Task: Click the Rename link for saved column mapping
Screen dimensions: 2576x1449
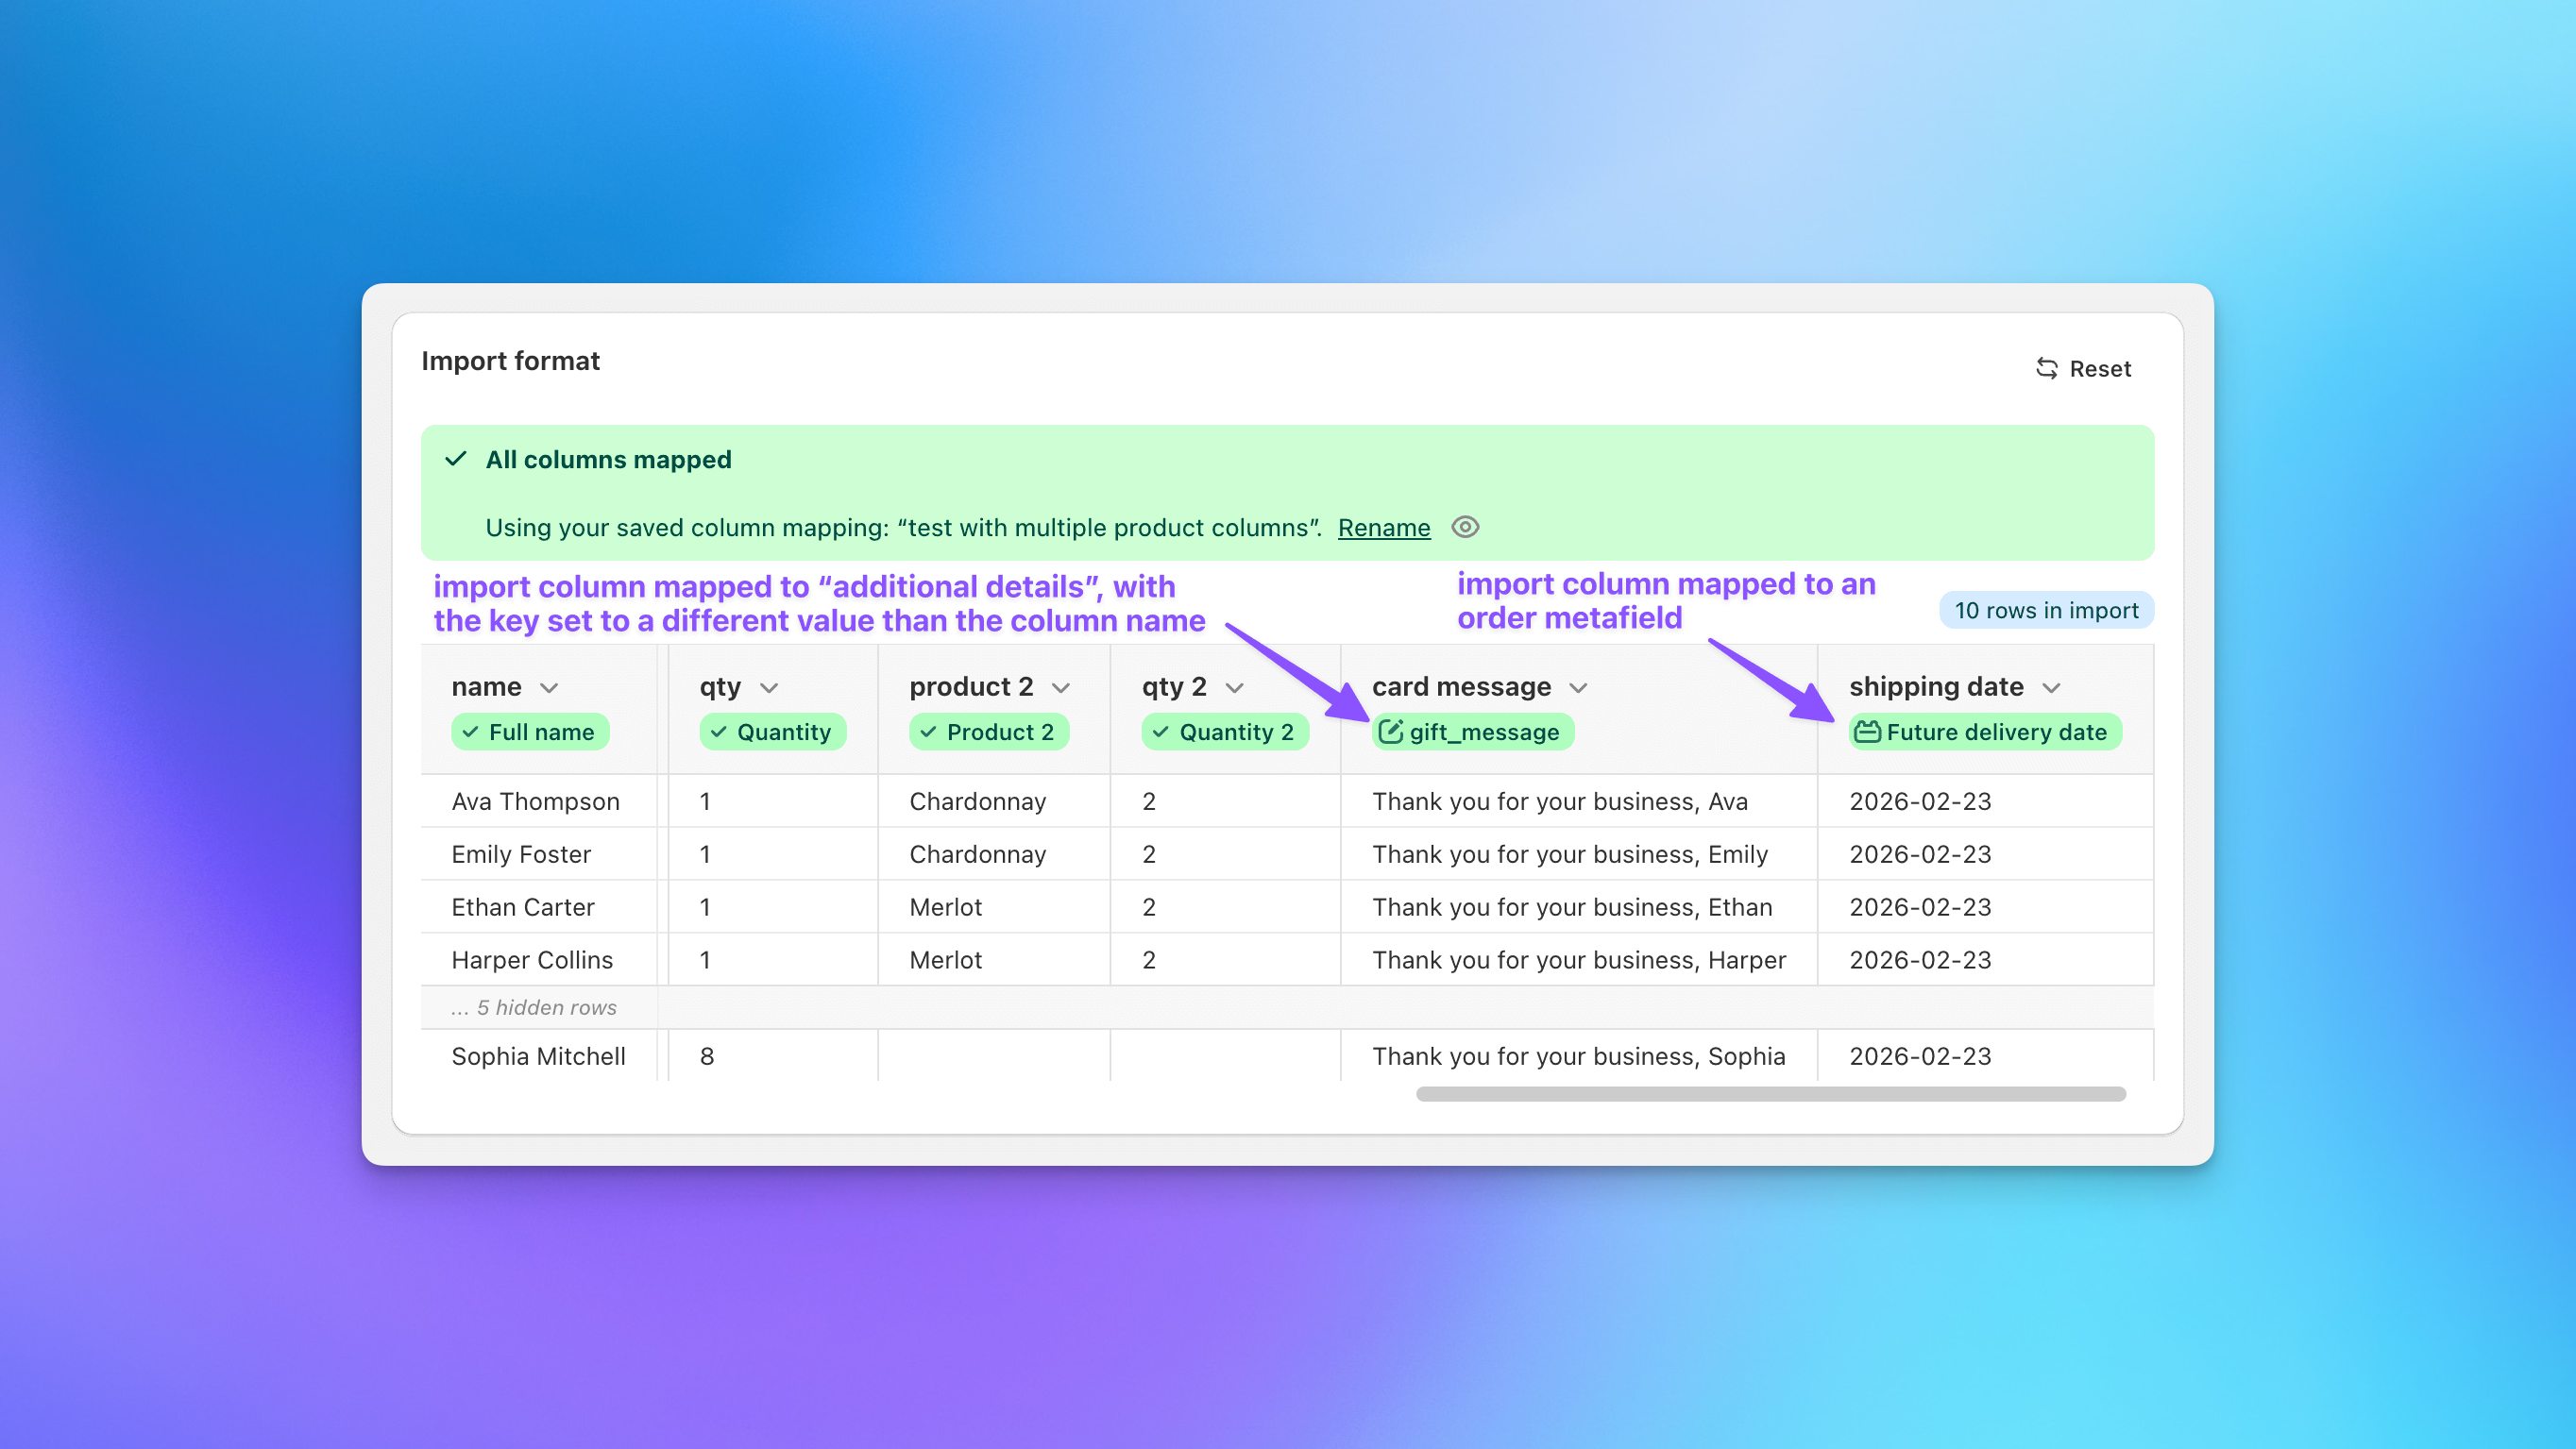Action: pos(1384,527)
